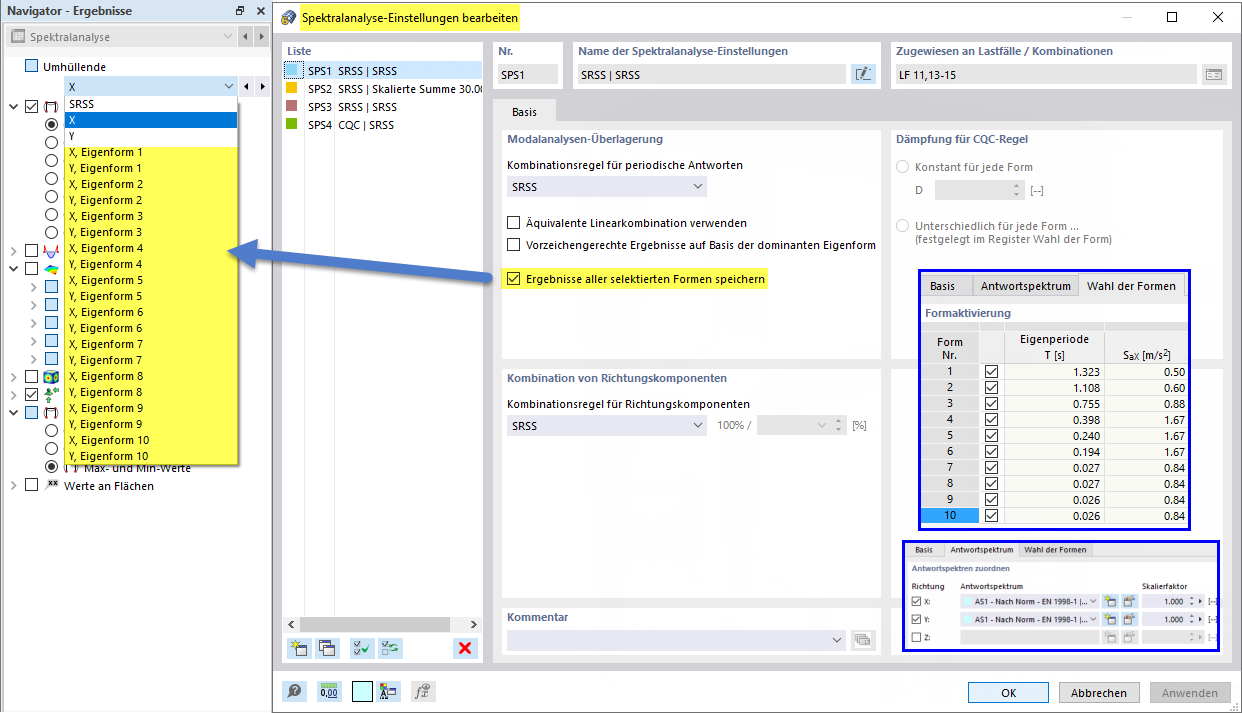Image resolution: width=1242 pixels, height=713 pixels.
Task: Click previous arrow next to X direction combo
Action: point(246,87)
